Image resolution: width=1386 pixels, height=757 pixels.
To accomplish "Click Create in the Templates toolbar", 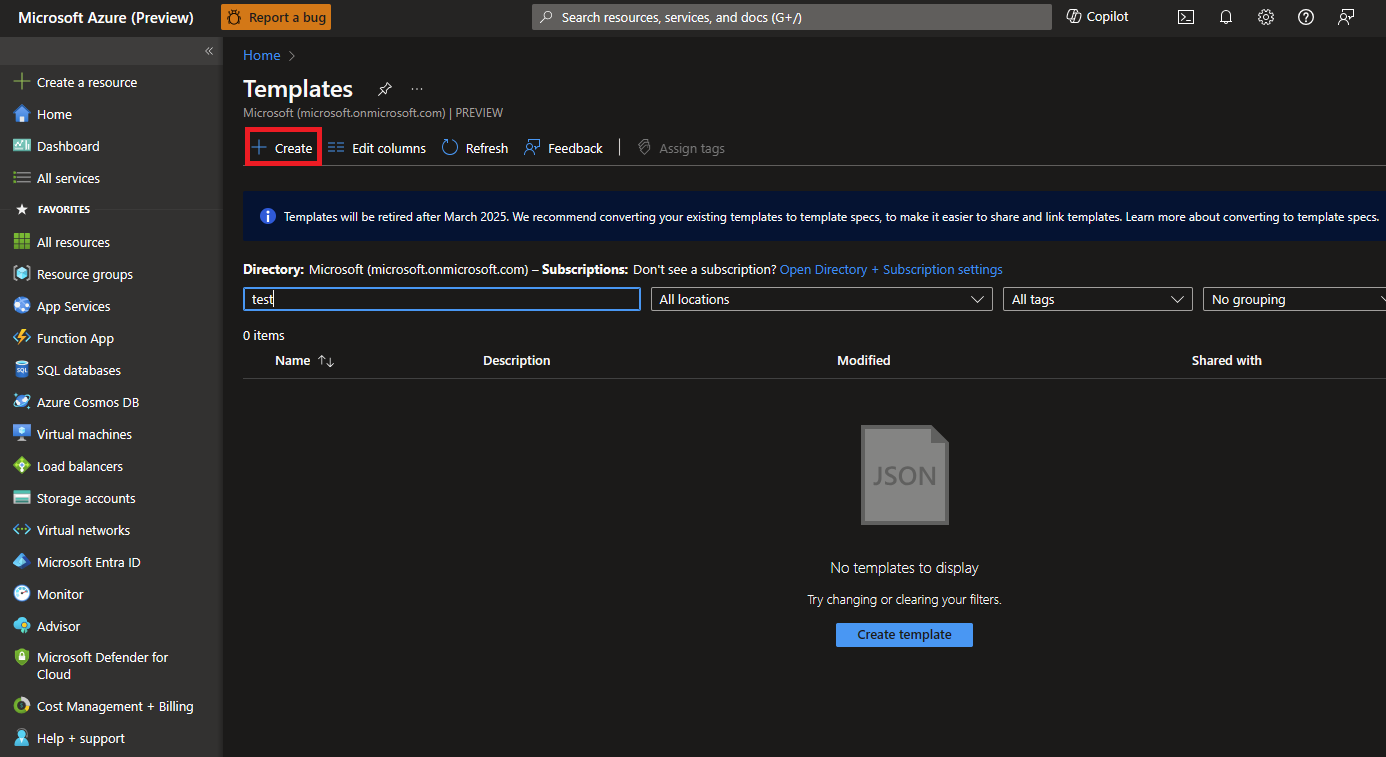I will click(282, 148).
